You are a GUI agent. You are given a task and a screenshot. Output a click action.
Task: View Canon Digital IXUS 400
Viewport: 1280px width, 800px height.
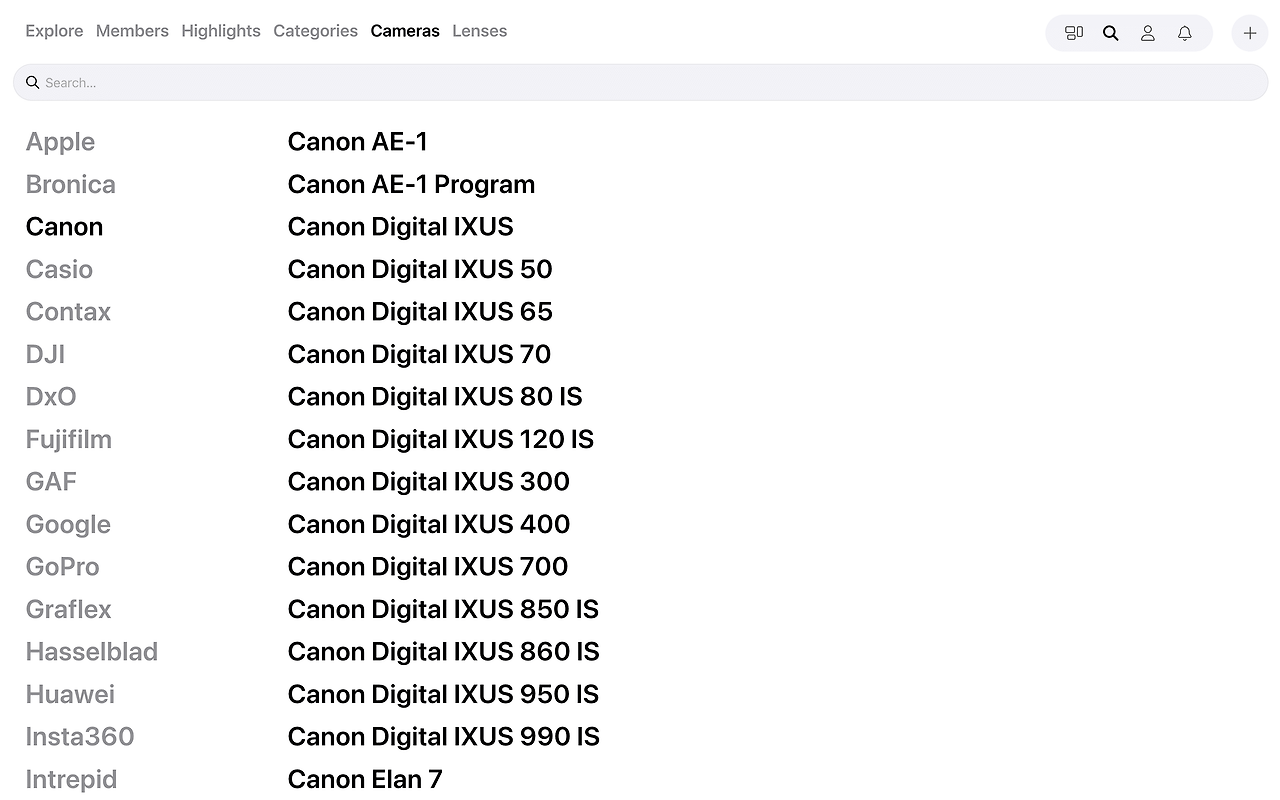pos(429,524)
